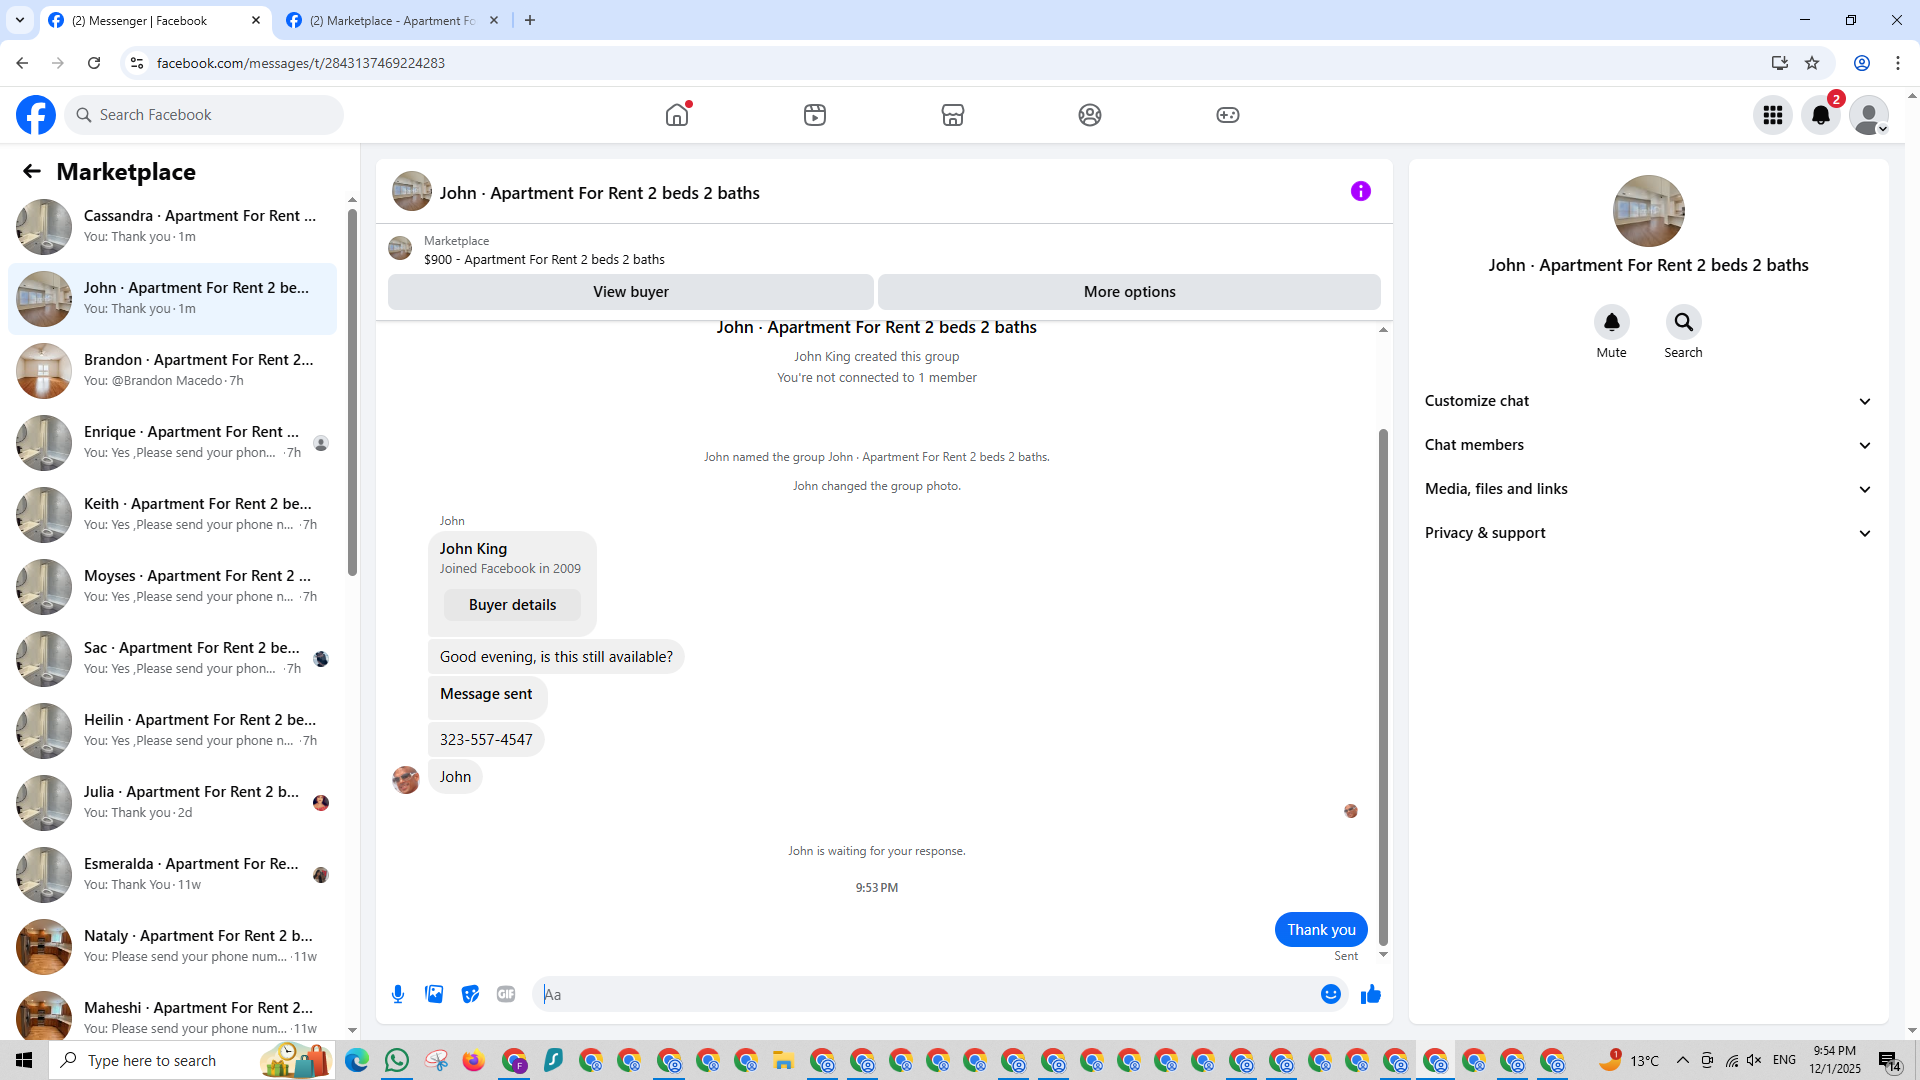Open the Sac apartment conversation

point(172,658)
